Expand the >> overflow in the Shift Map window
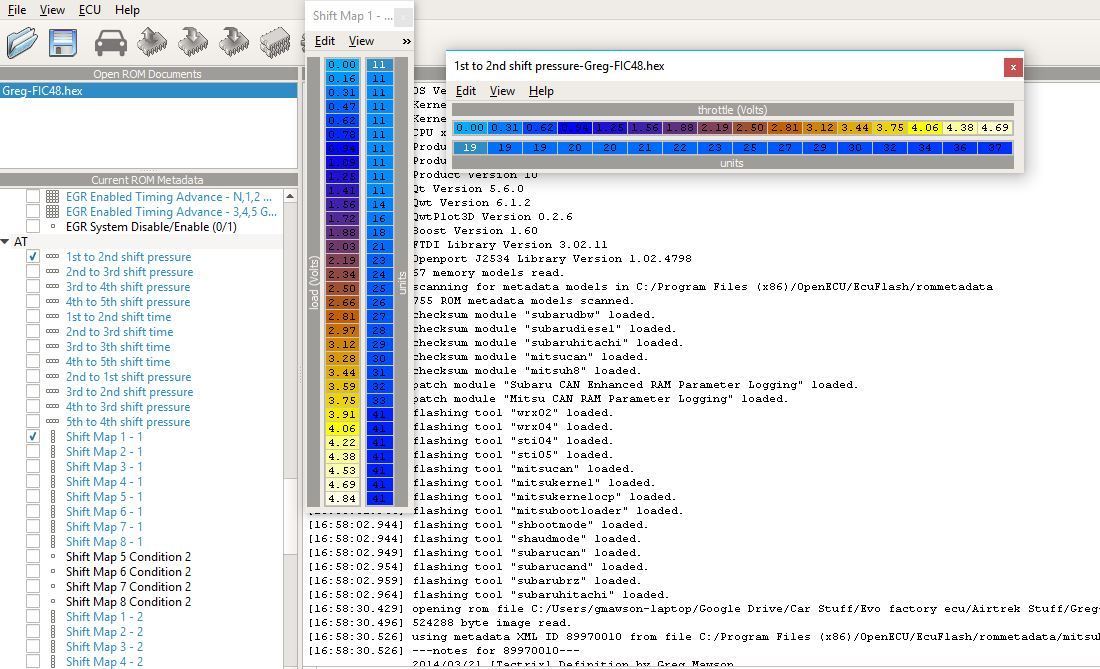 (x=406, y=41)
